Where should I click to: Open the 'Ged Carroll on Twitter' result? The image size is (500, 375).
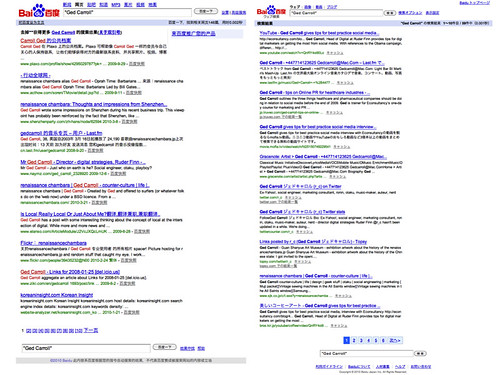pos(300,186)
